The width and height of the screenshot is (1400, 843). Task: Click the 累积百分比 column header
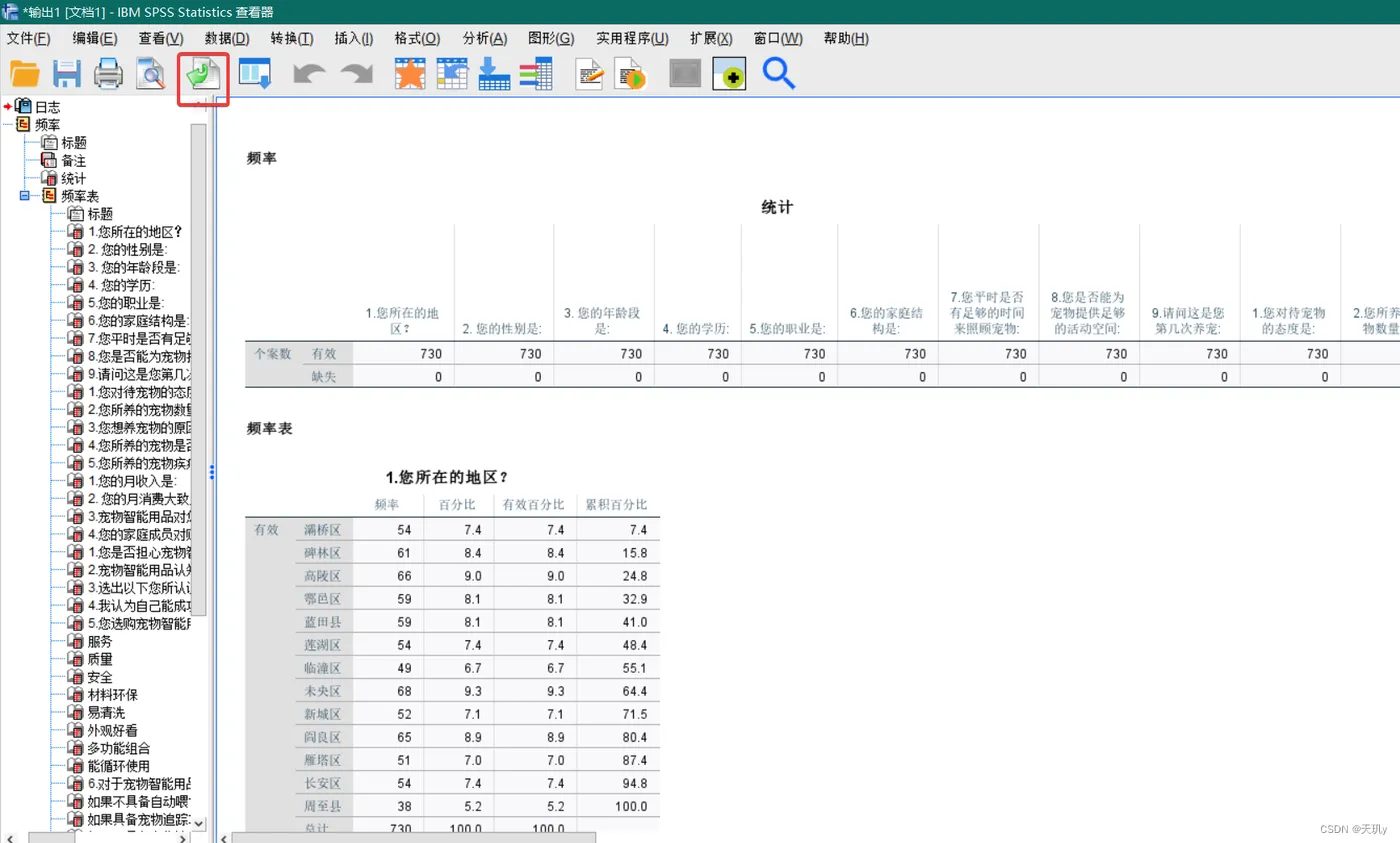(x=616, y=504)
